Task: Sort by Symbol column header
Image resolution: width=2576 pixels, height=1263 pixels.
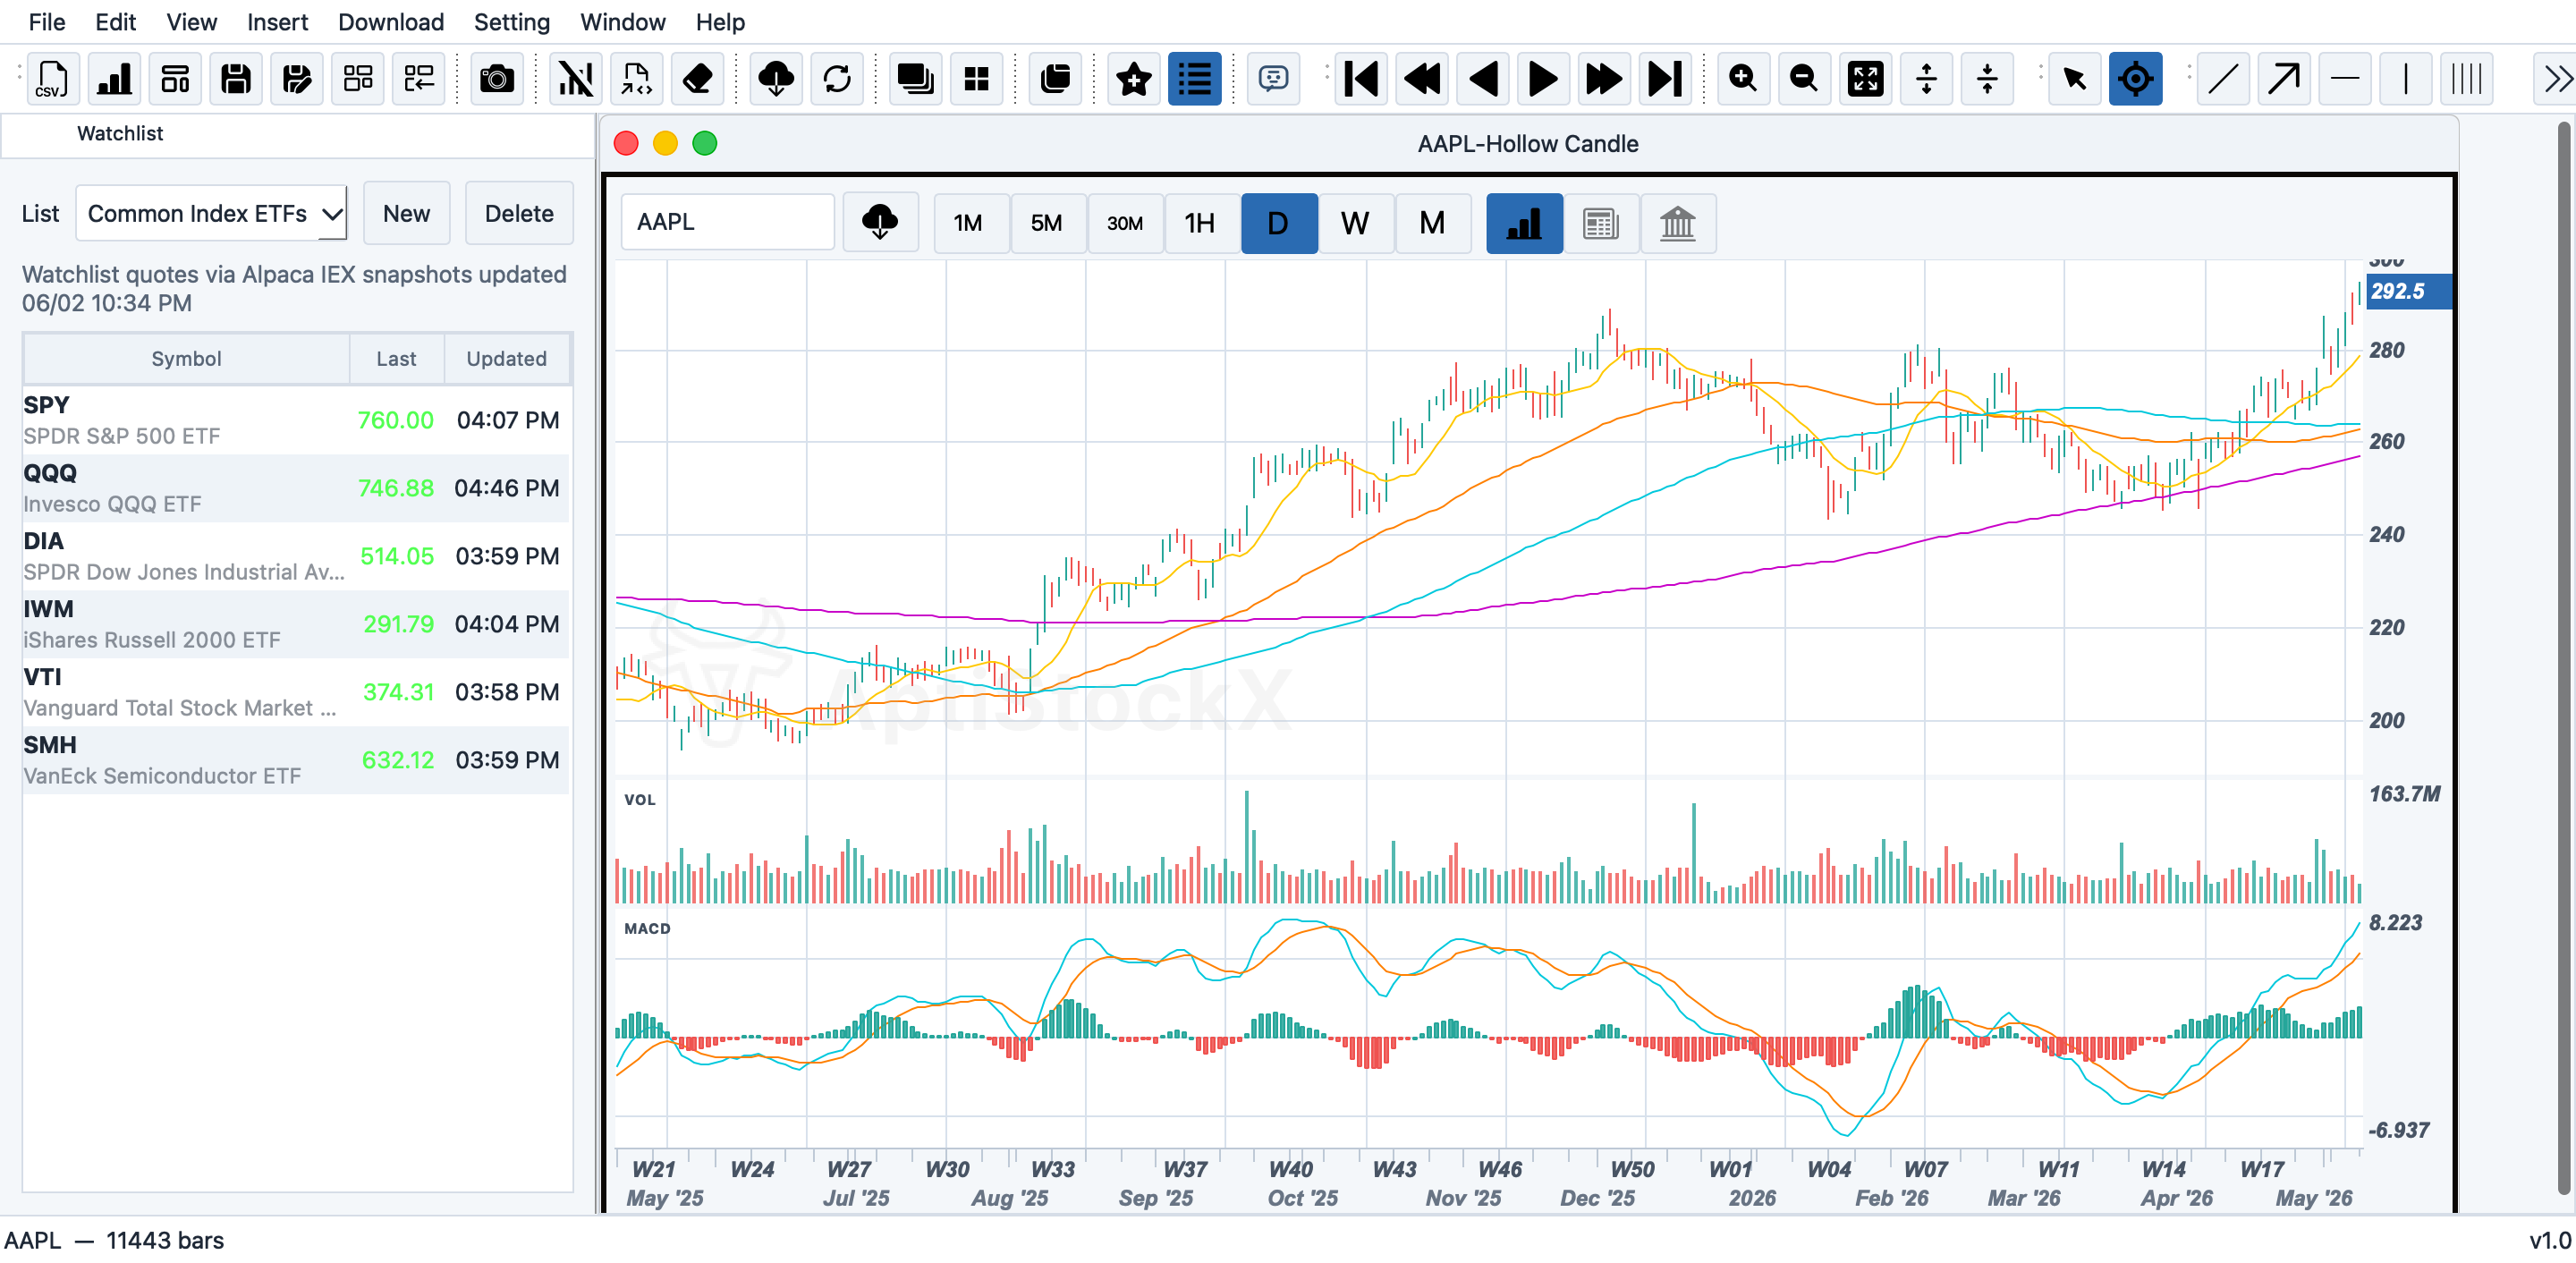Action: coord(186,358)
